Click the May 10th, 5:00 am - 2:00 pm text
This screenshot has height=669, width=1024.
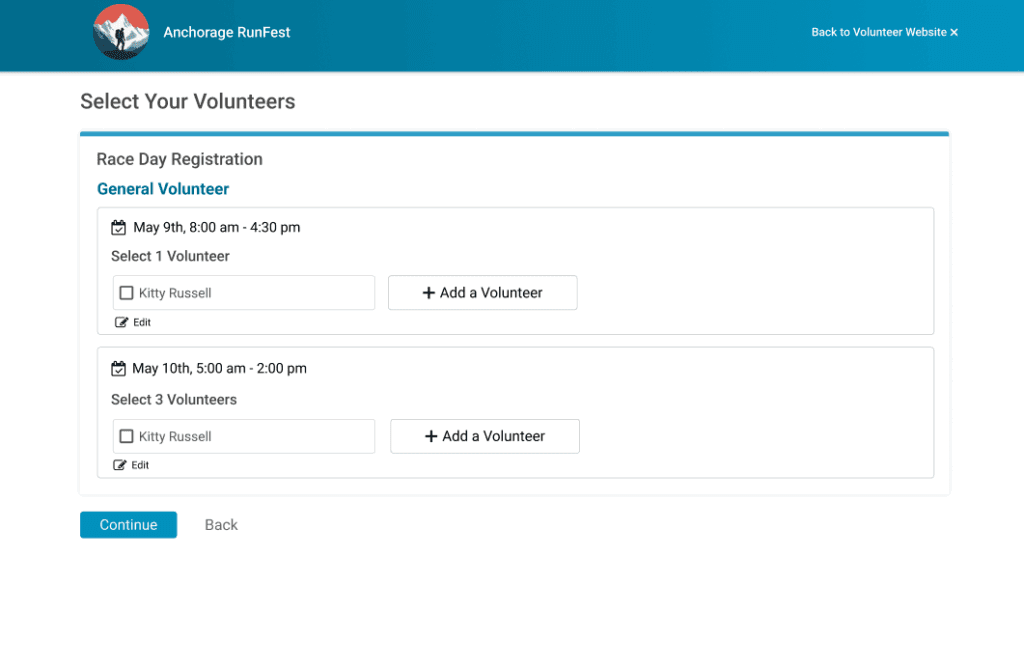pos(219,369)
